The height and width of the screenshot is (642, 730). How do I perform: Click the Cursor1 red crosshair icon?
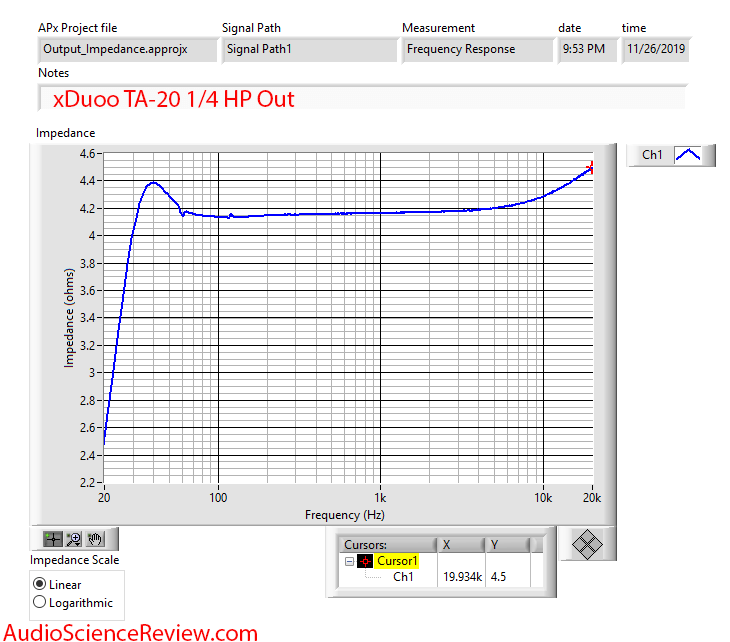[x=365, y=561]
